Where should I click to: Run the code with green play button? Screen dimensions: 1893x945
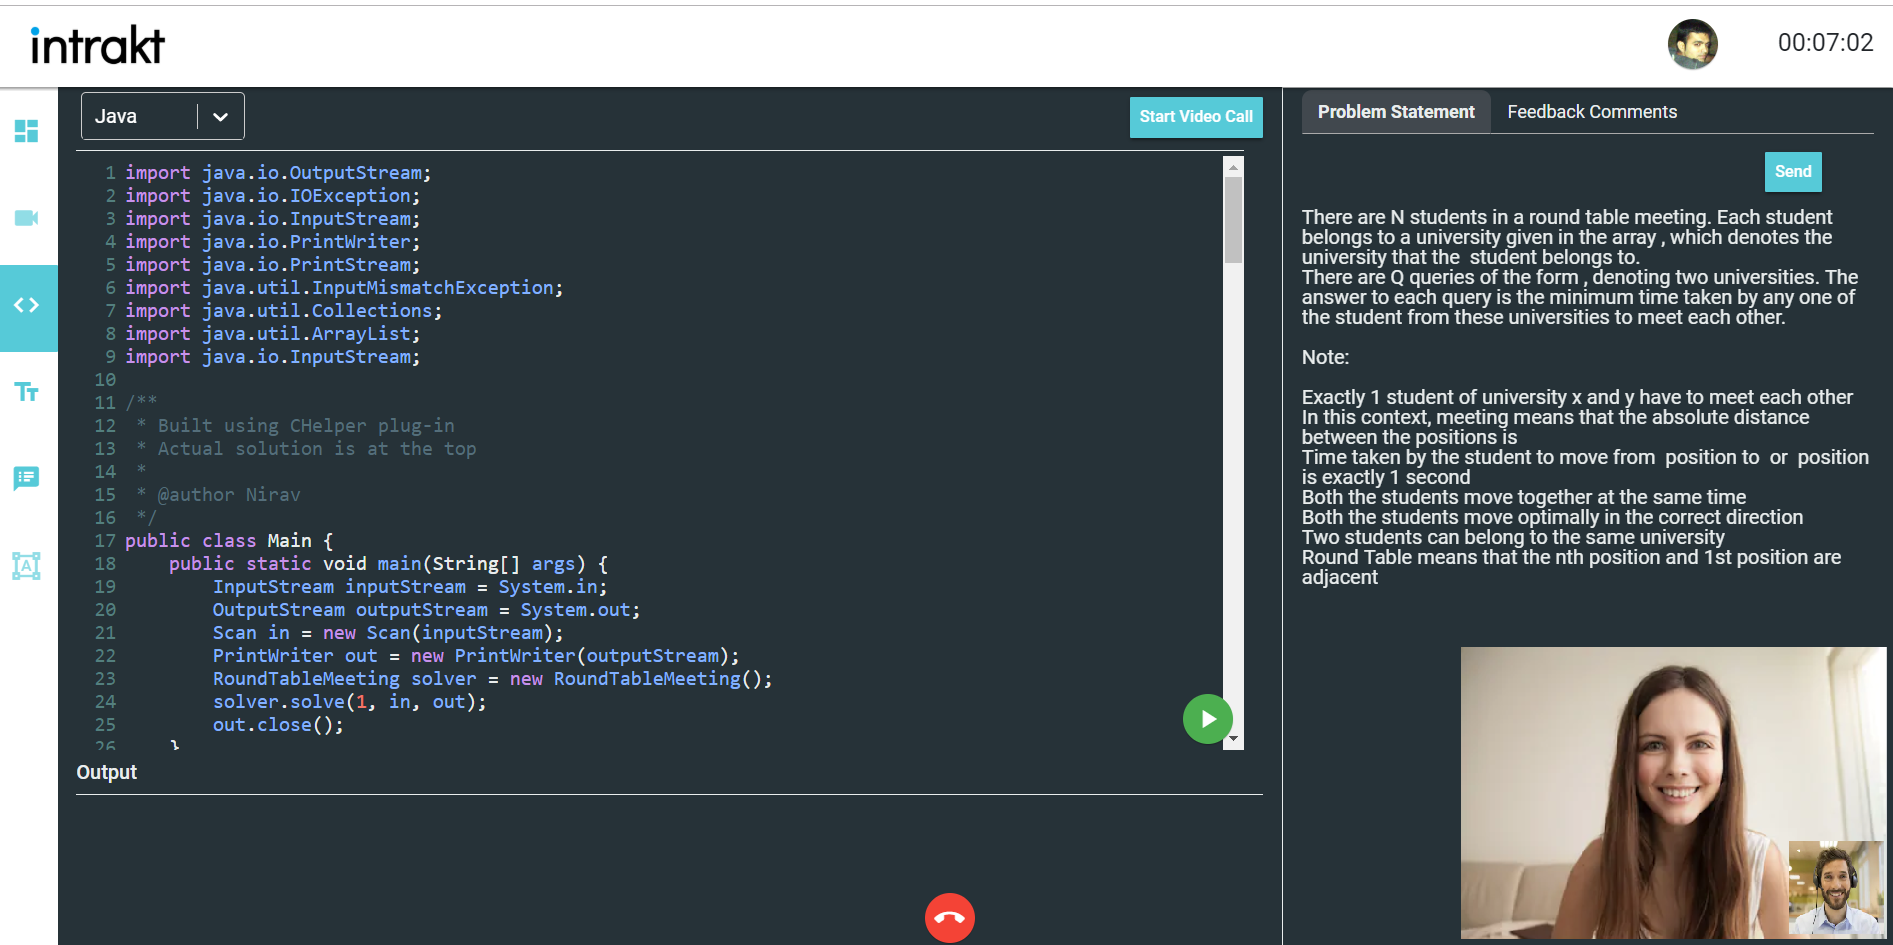tap(1208, 719)
